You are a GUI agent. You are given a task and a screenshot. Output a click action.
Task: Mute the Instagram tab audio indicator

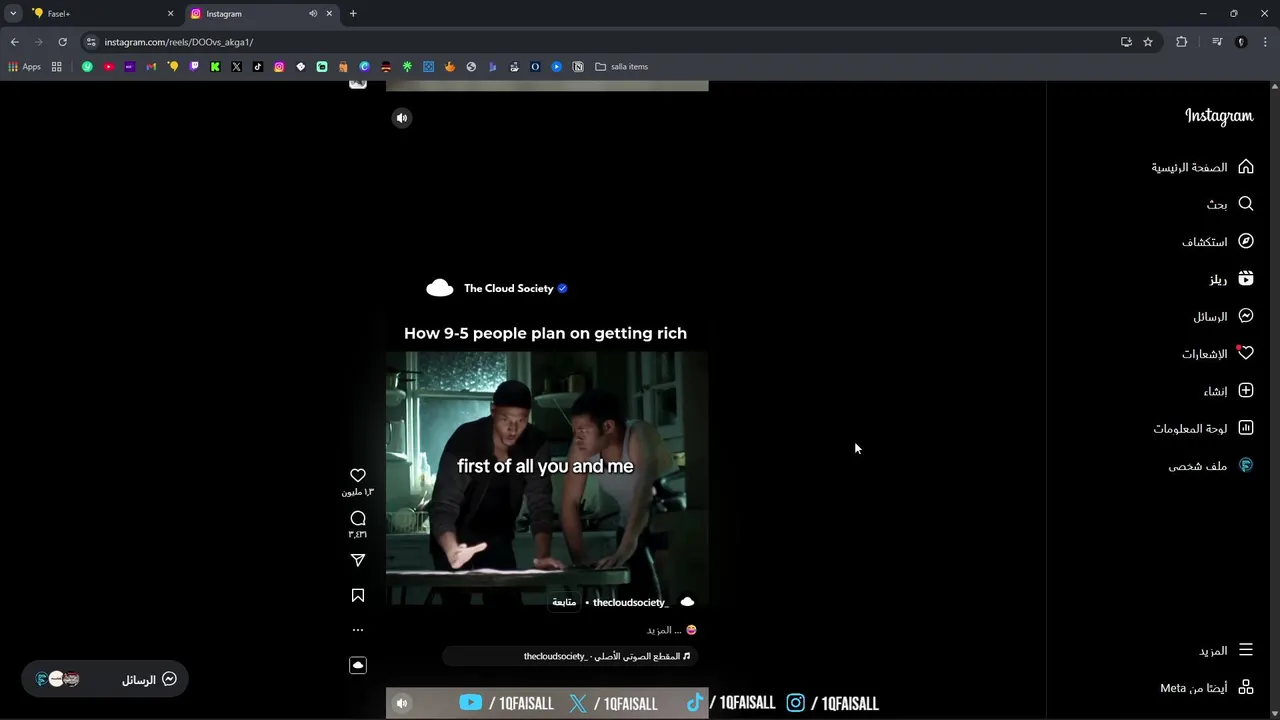tap(313, 14)
